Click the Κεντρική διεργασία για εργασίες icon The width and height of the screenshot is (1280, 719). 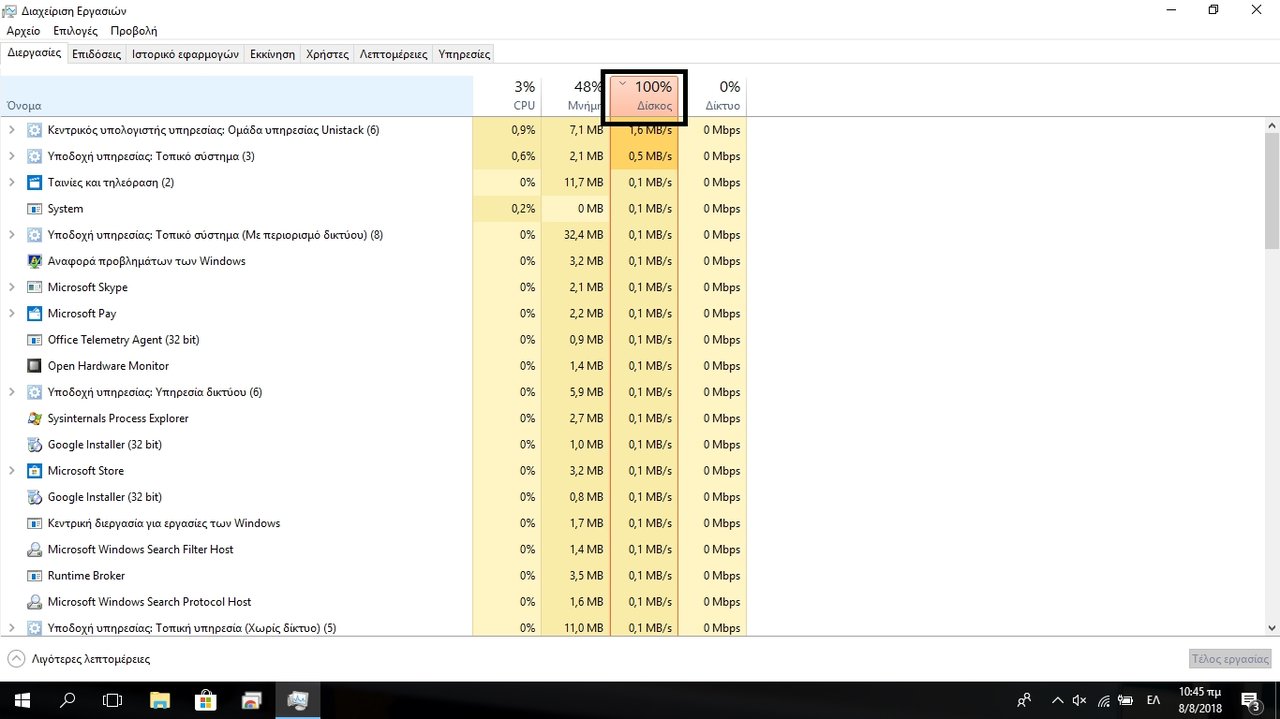click(34, 523)
